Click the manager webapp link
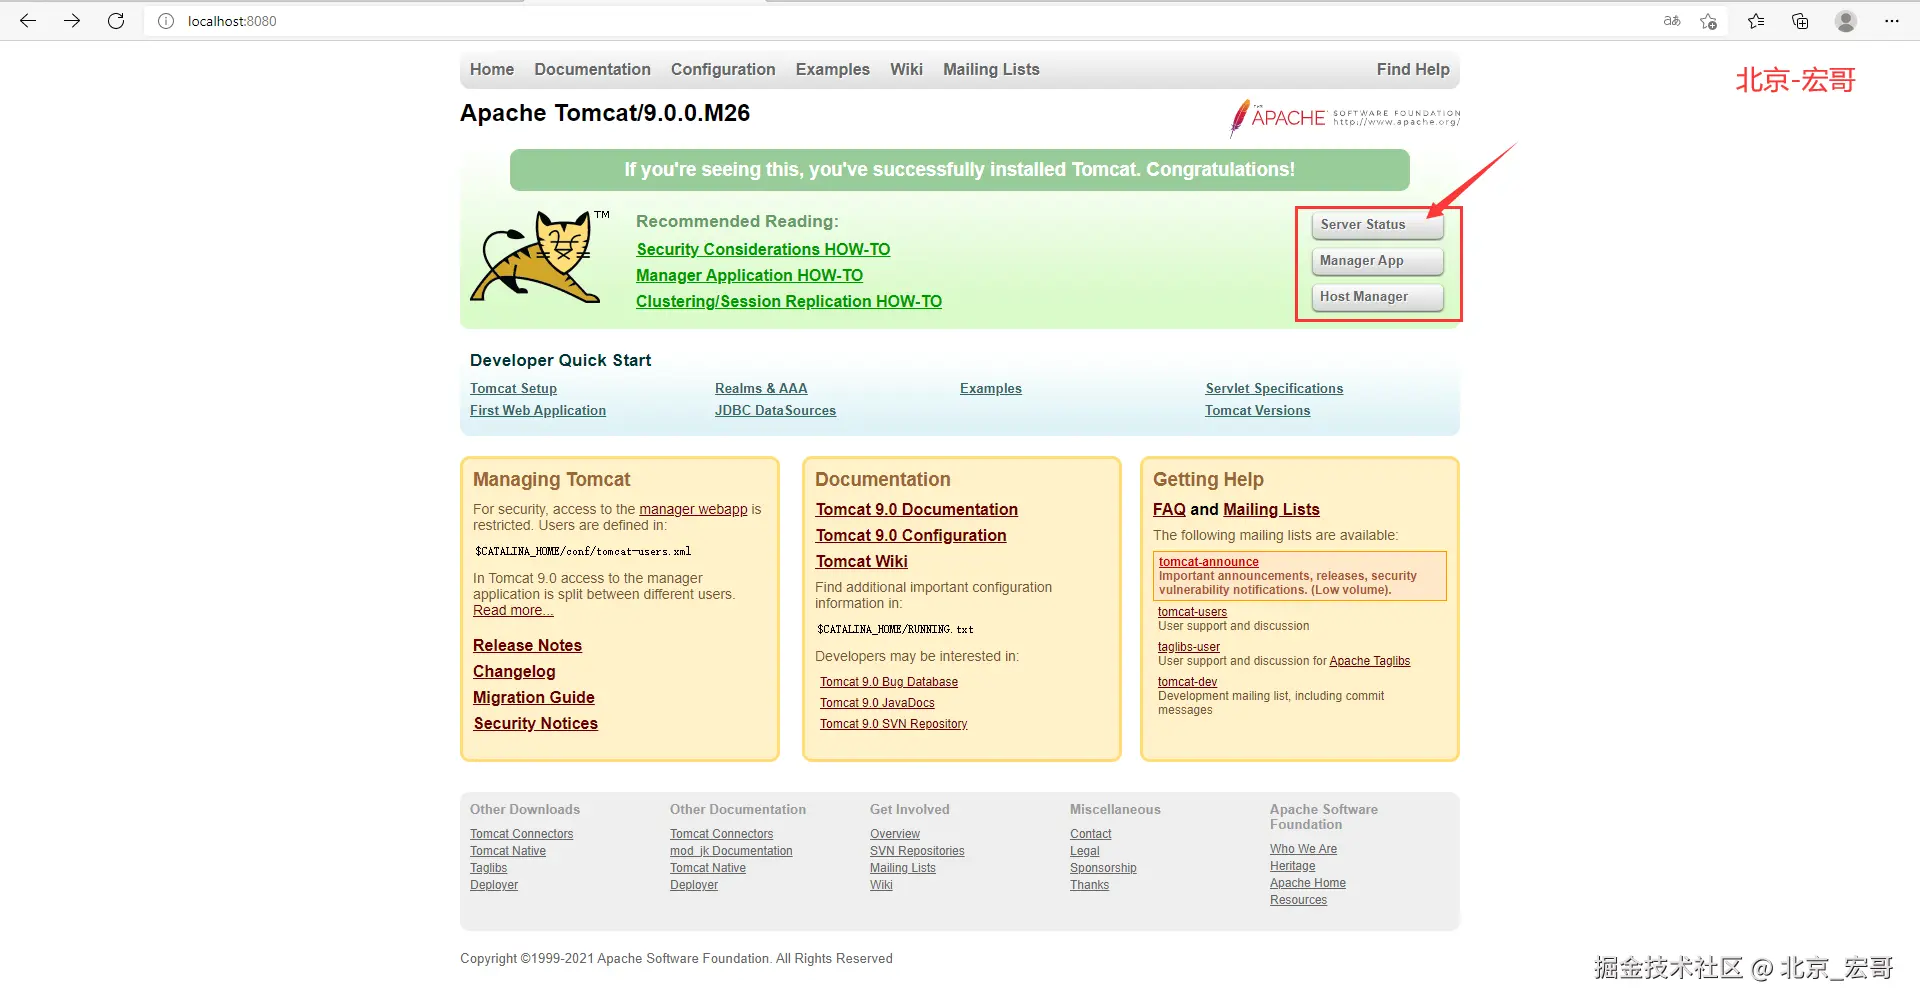 (693, 509)
